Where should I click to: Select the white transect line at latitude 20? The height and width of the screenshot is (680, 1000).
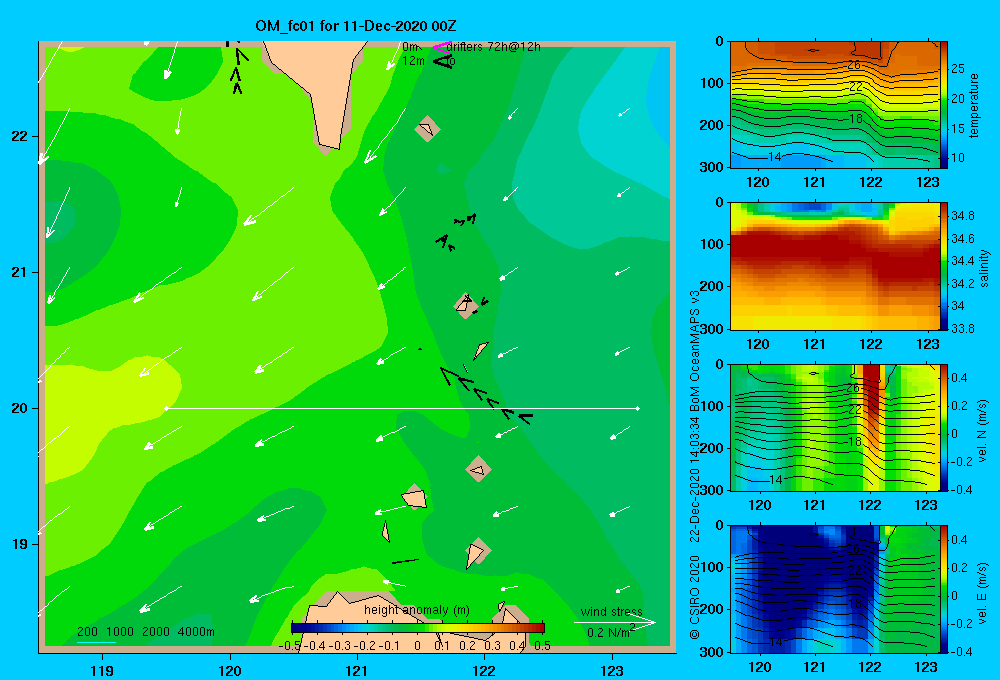click(x=402, y=408)
